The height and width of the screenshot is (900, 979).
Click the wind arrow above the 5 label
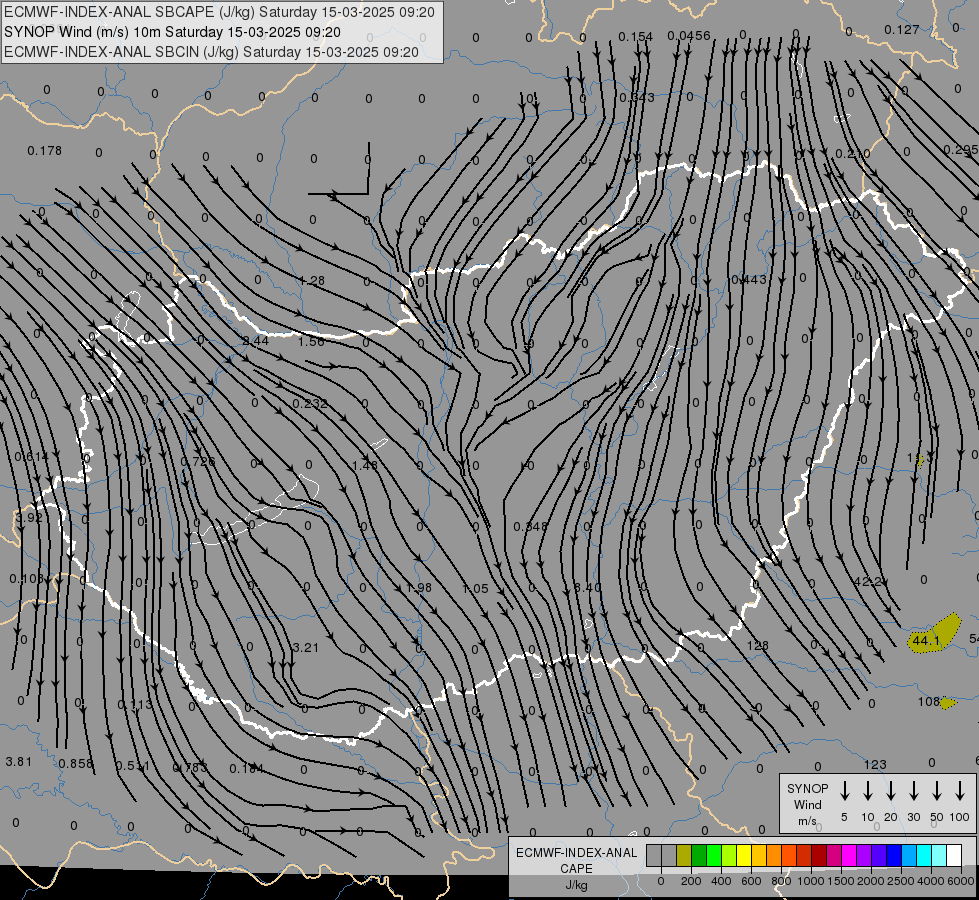pos(844,791)
